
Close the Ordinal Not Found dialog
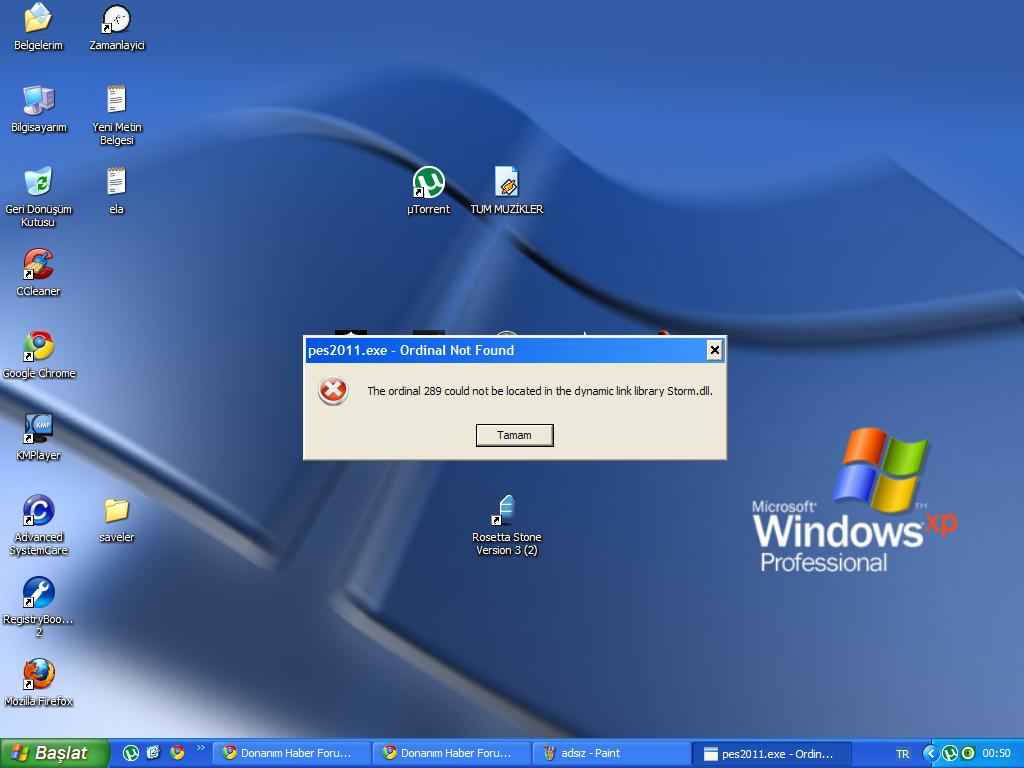coord(714,350)
